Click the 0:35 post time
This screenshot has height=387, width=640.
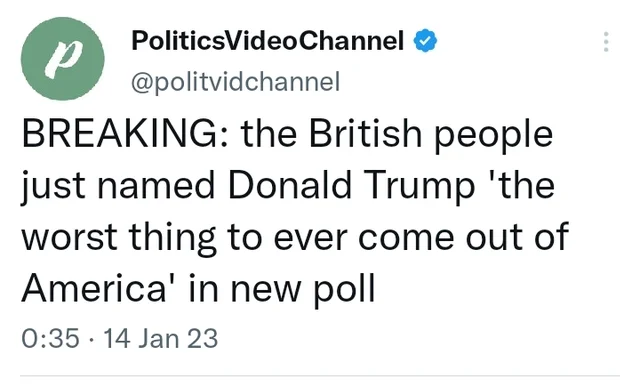(x=50, y=338)
